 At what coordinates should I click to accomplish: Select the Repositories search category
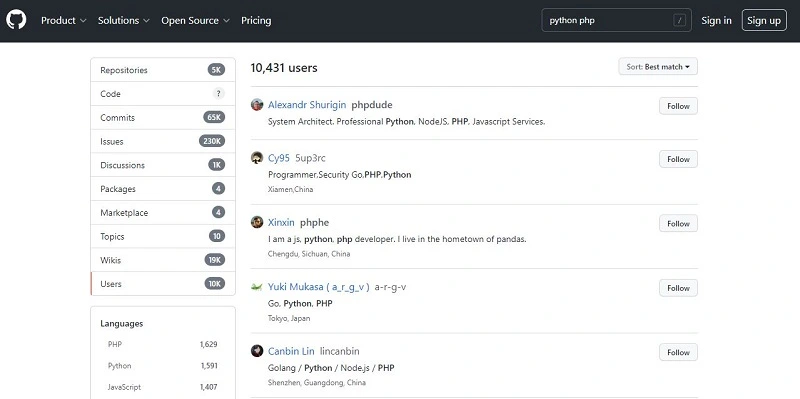coord(163,70)
